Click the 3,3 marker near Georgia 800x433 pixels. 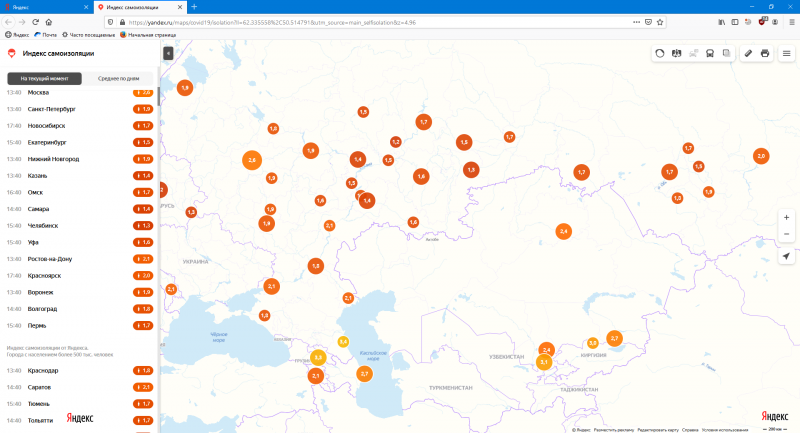point(318,357)
